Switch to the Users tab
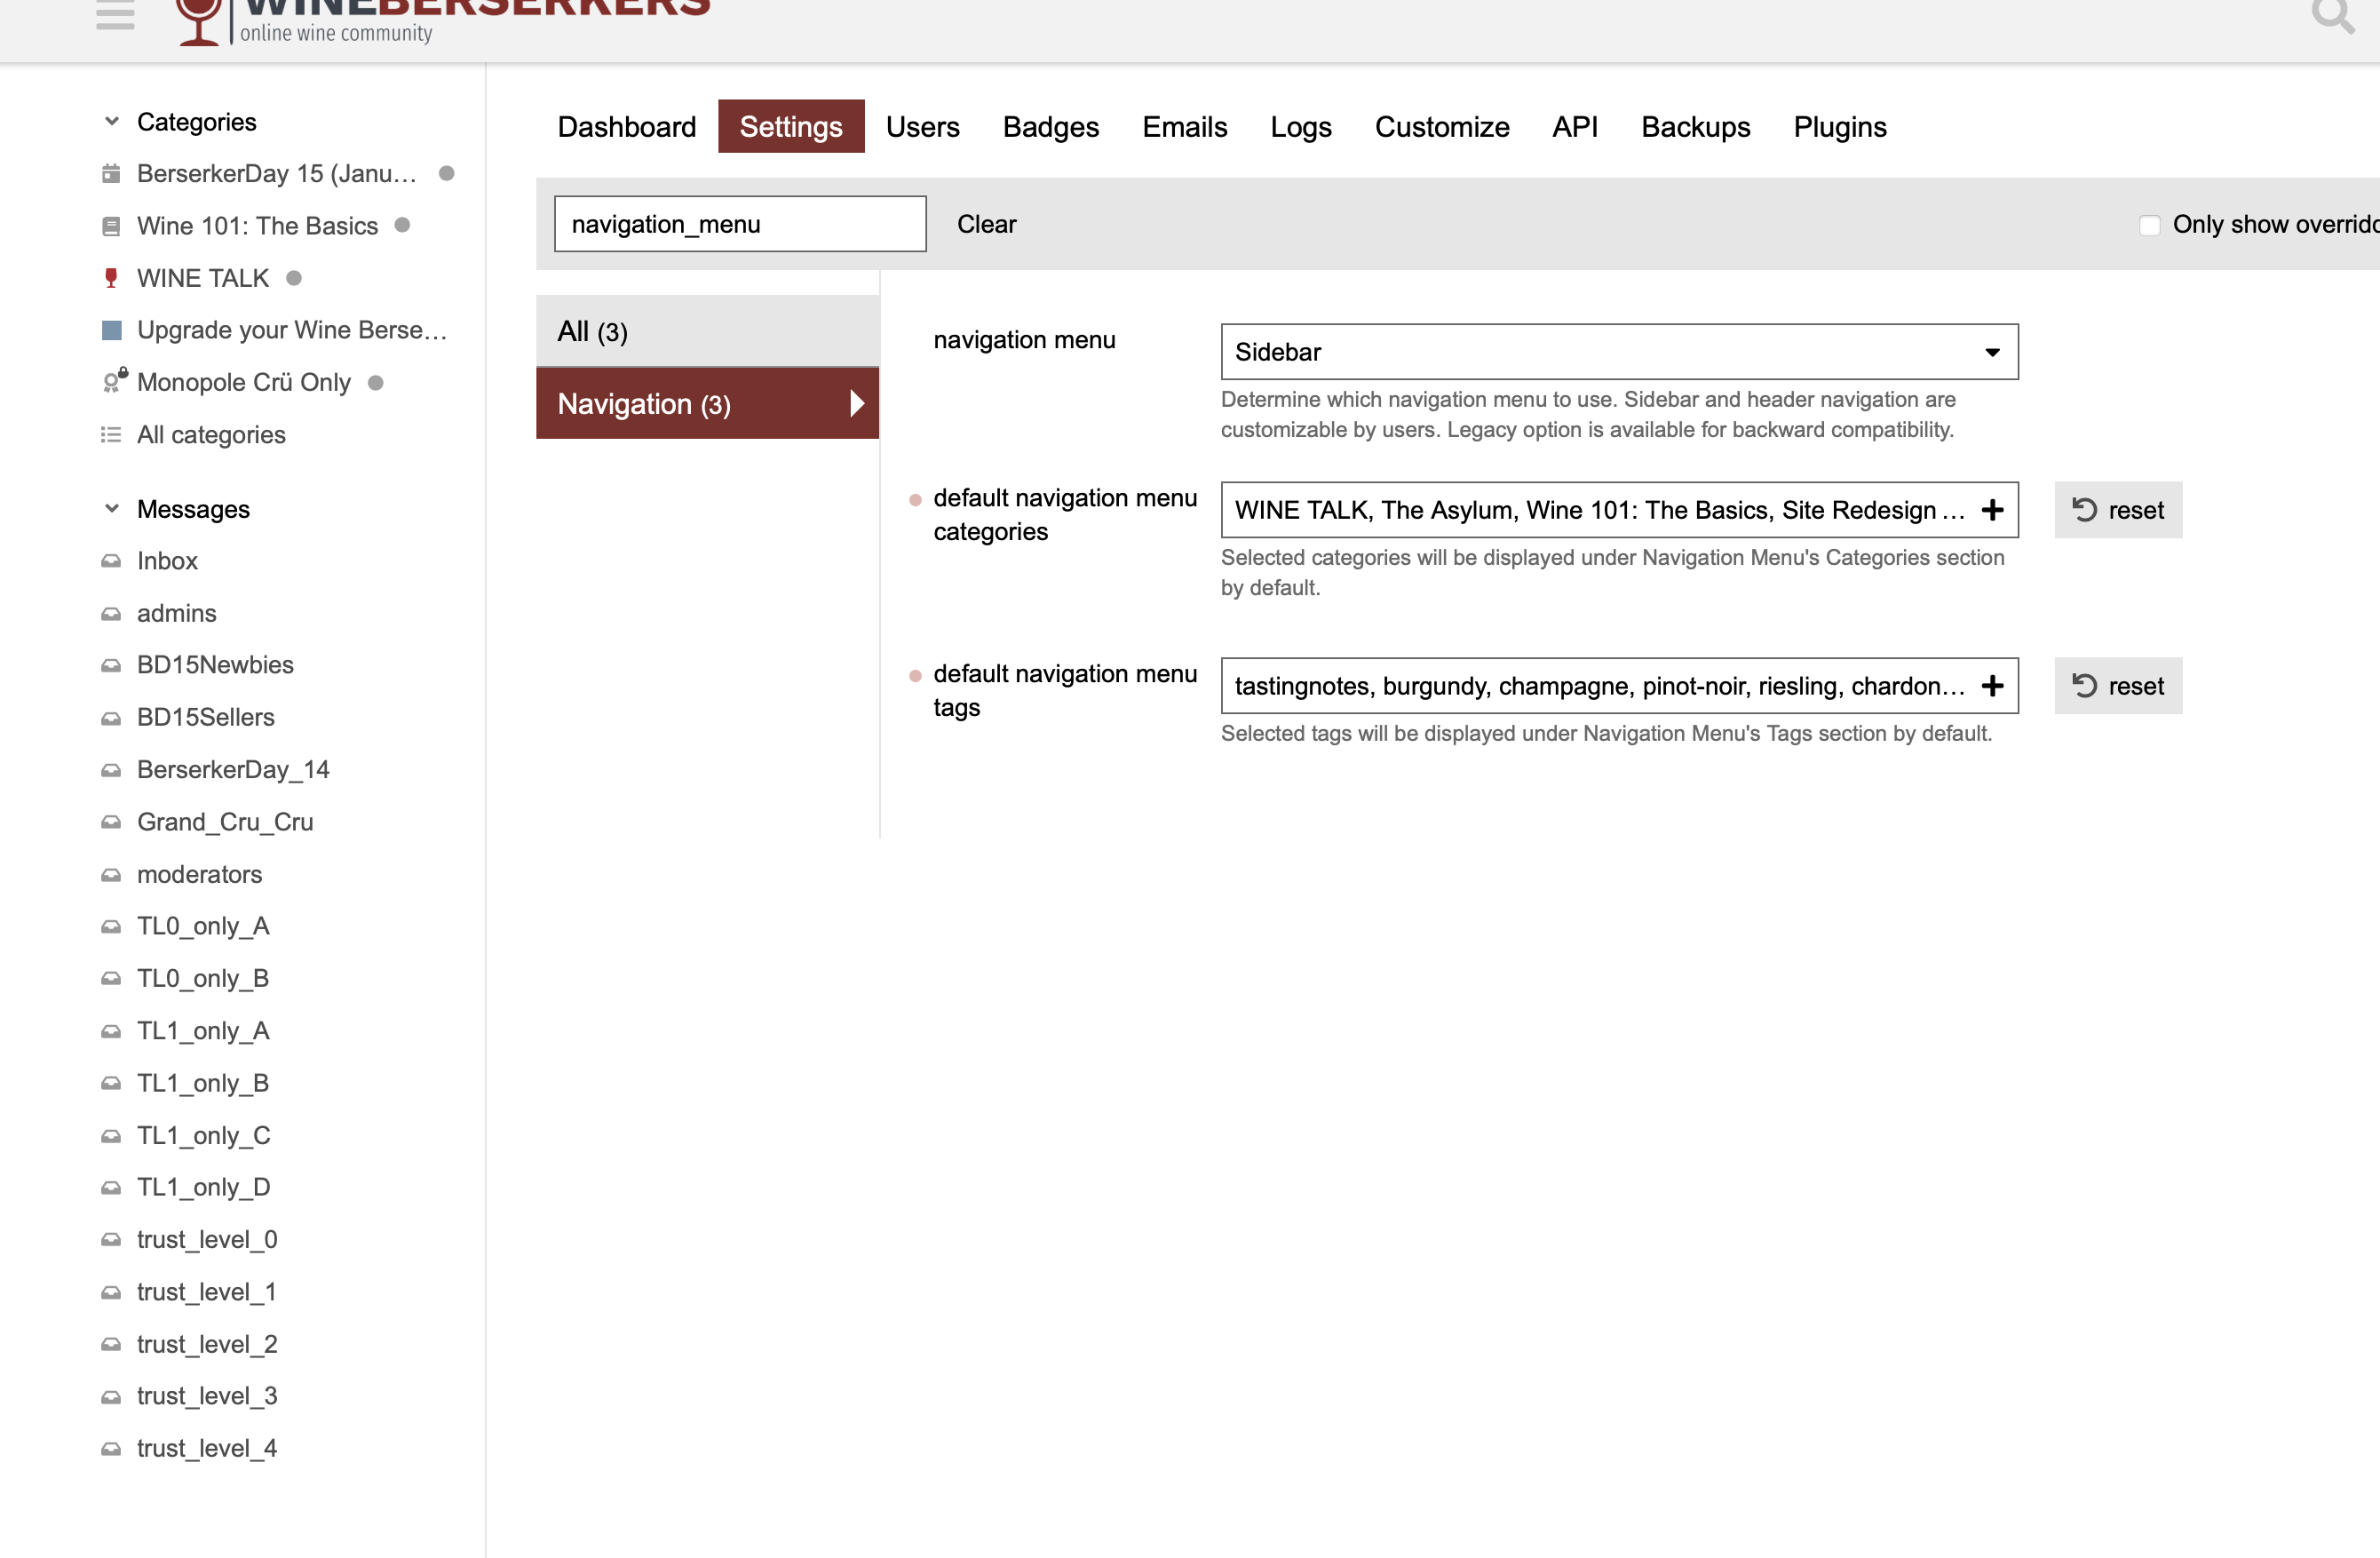The height and width of the screenshot is (1558, 2380). coord(922,127)
